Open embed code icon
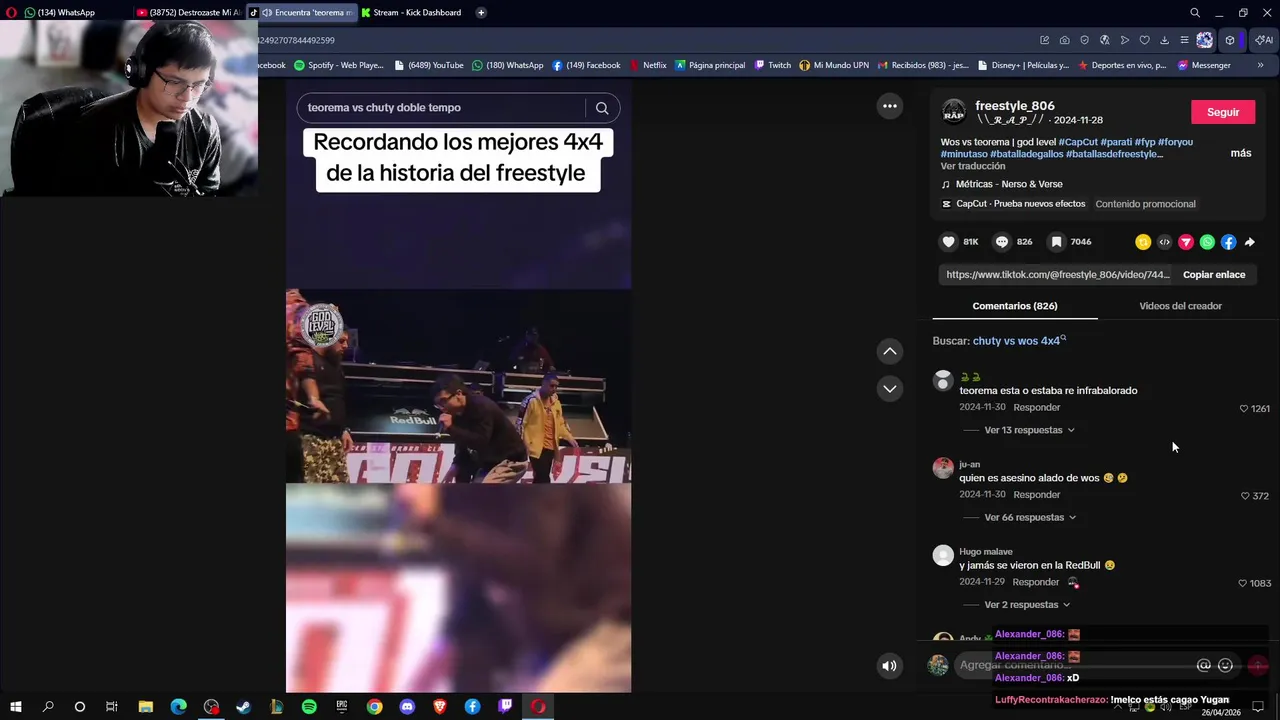The height and width of the screenshot is (720, 1280). 1164,242
